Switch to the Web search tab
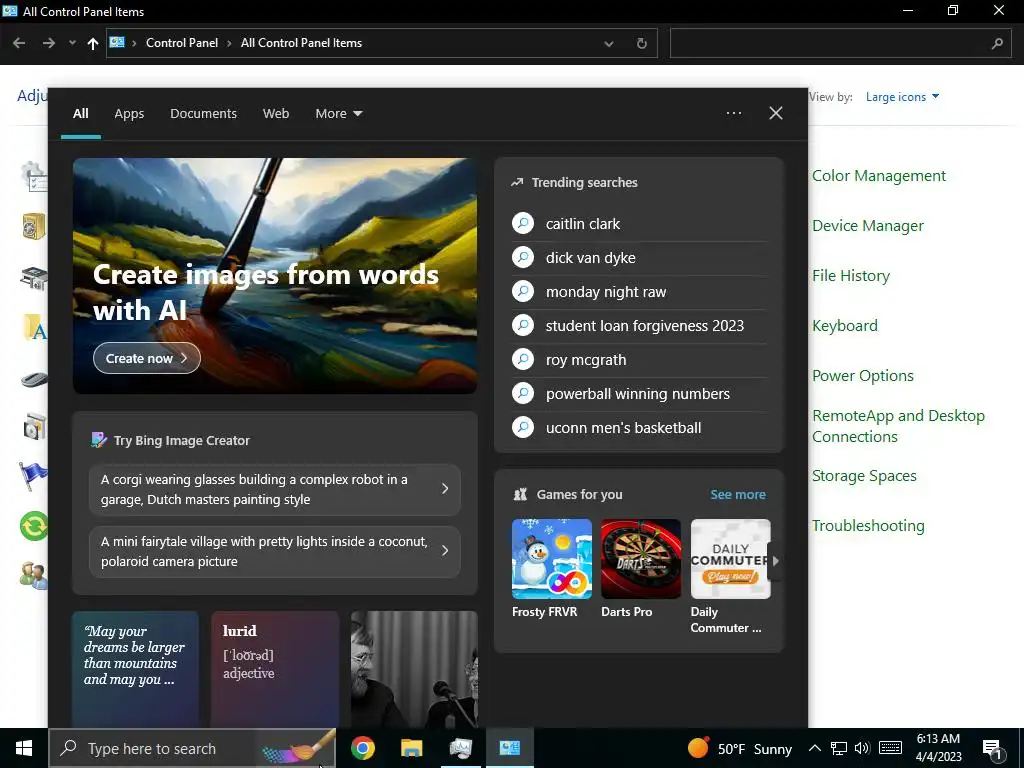The image size is (1024, 768). pos(276,114)
